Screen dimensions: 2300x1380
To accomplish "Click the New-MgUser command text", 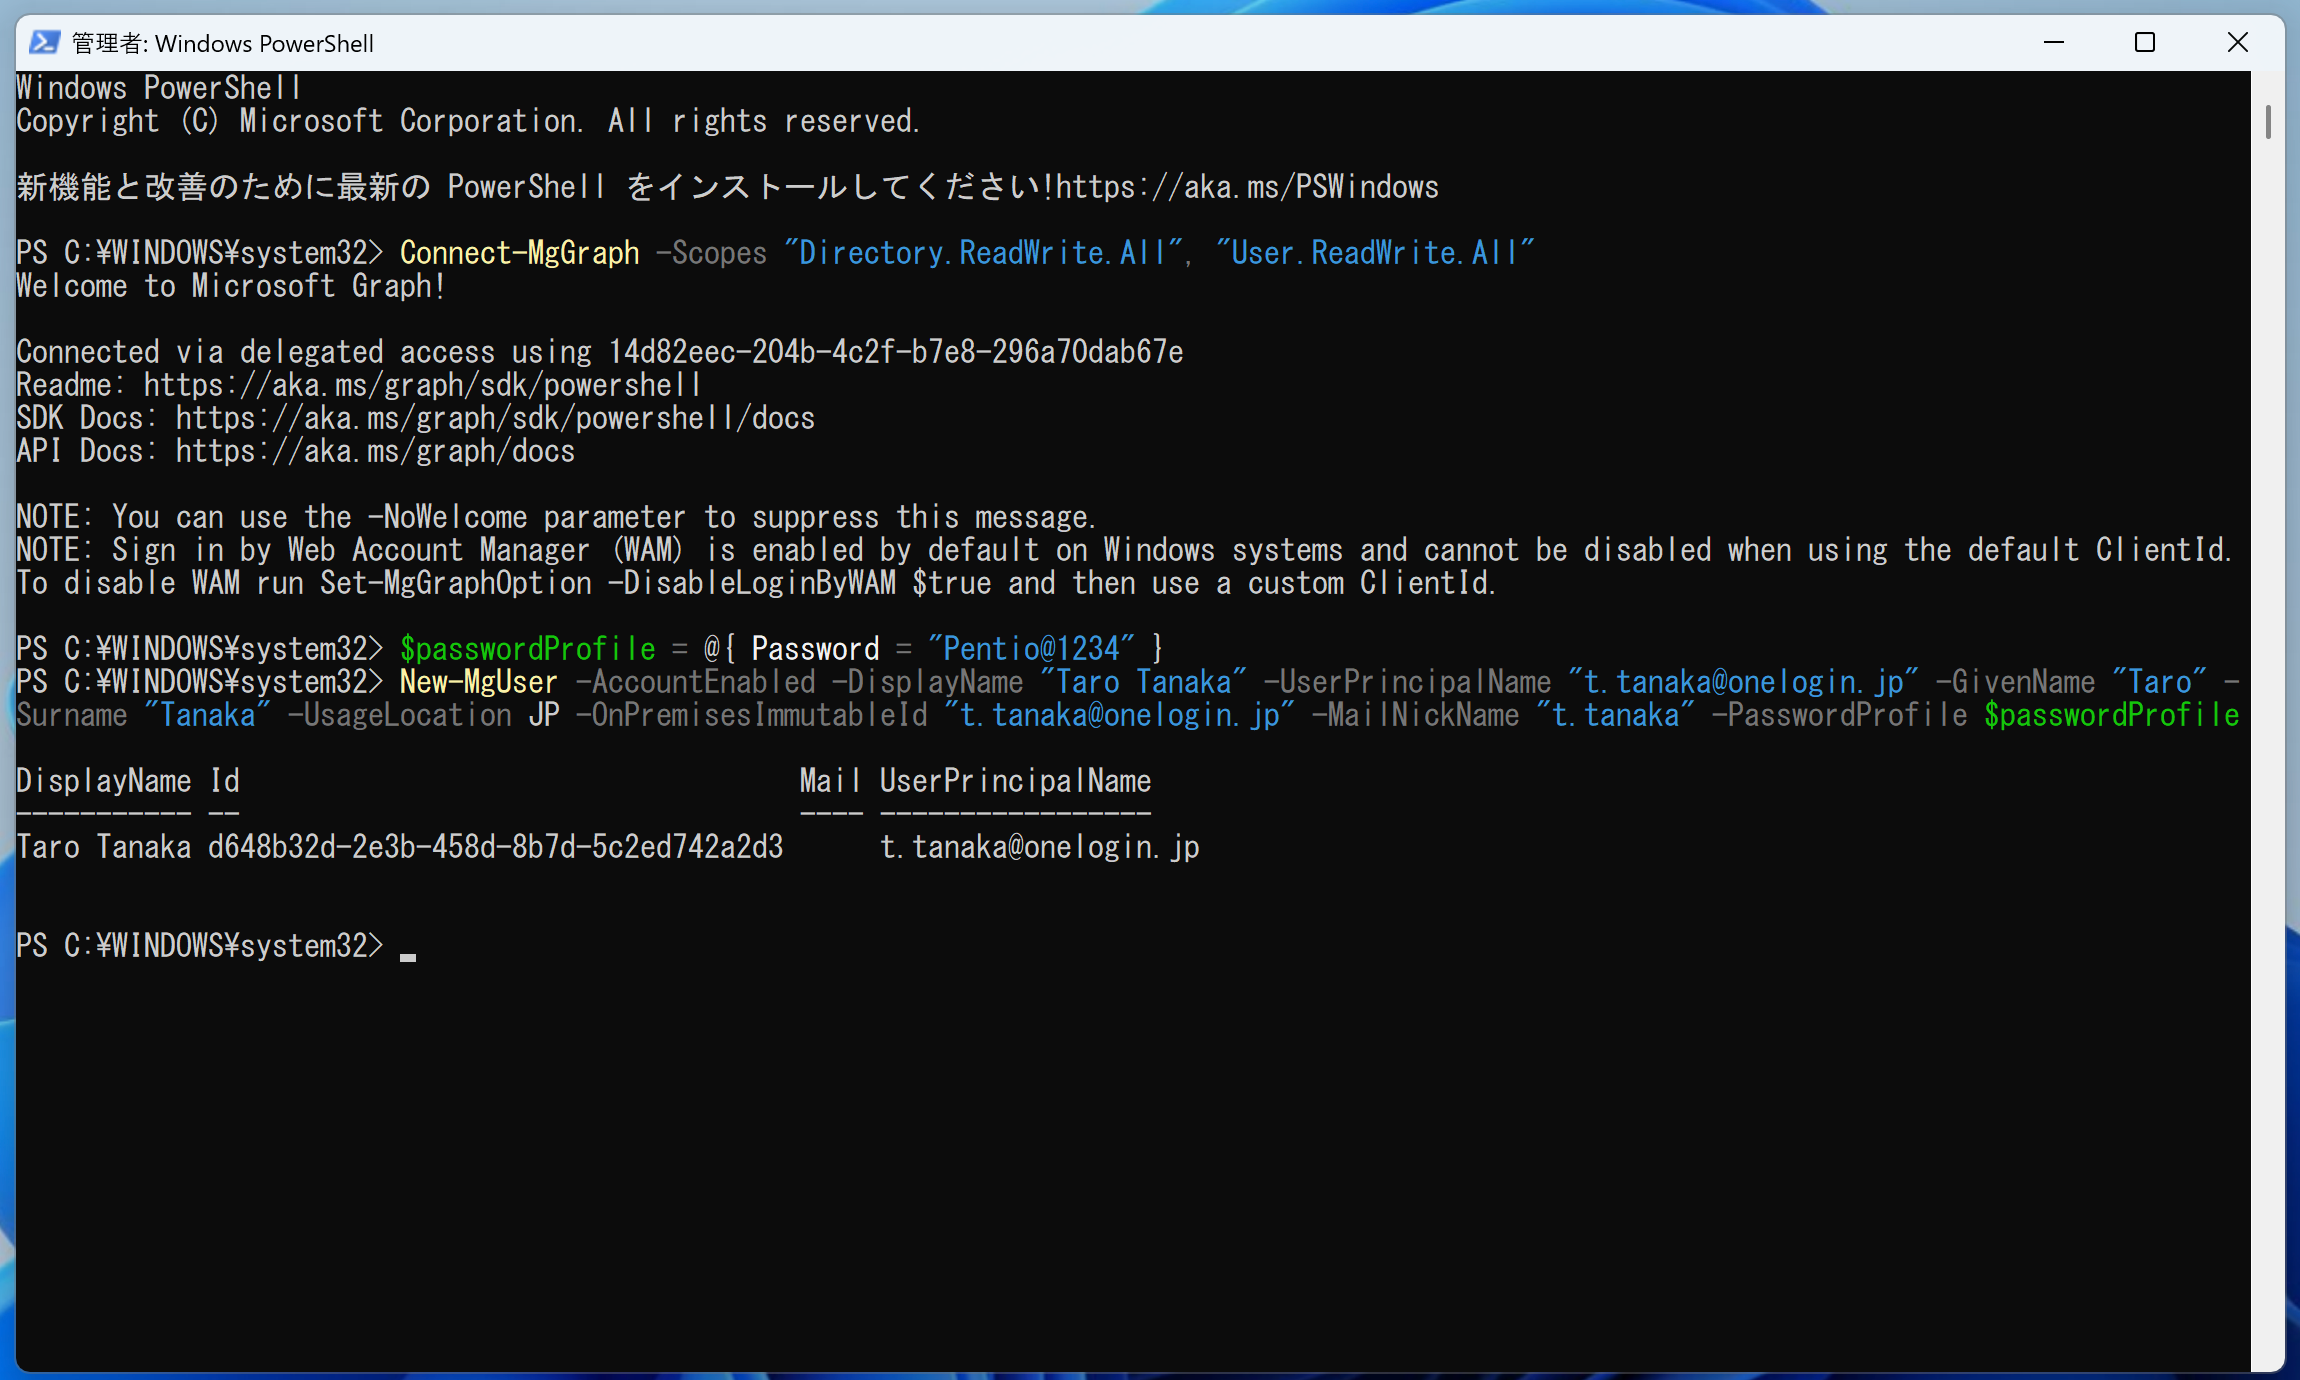I will point(479,682).
